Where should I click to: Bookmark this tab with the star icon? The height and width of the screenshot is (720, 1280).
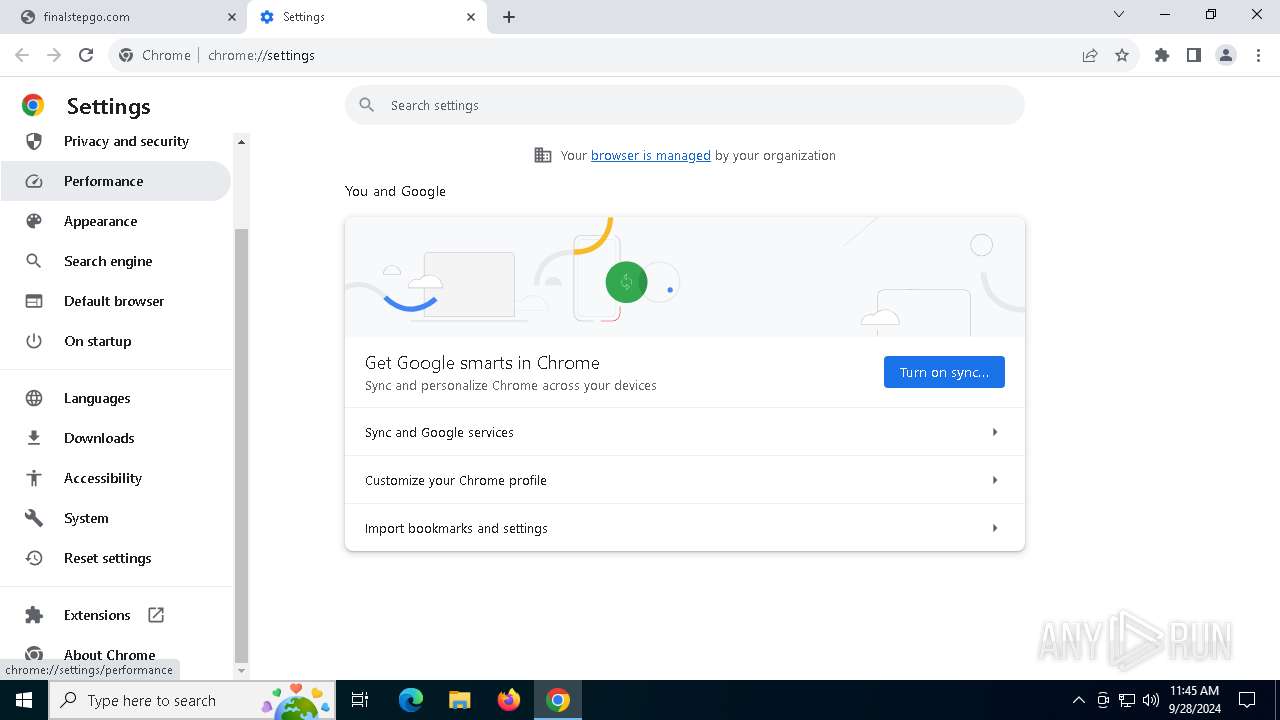(1122, 55)
